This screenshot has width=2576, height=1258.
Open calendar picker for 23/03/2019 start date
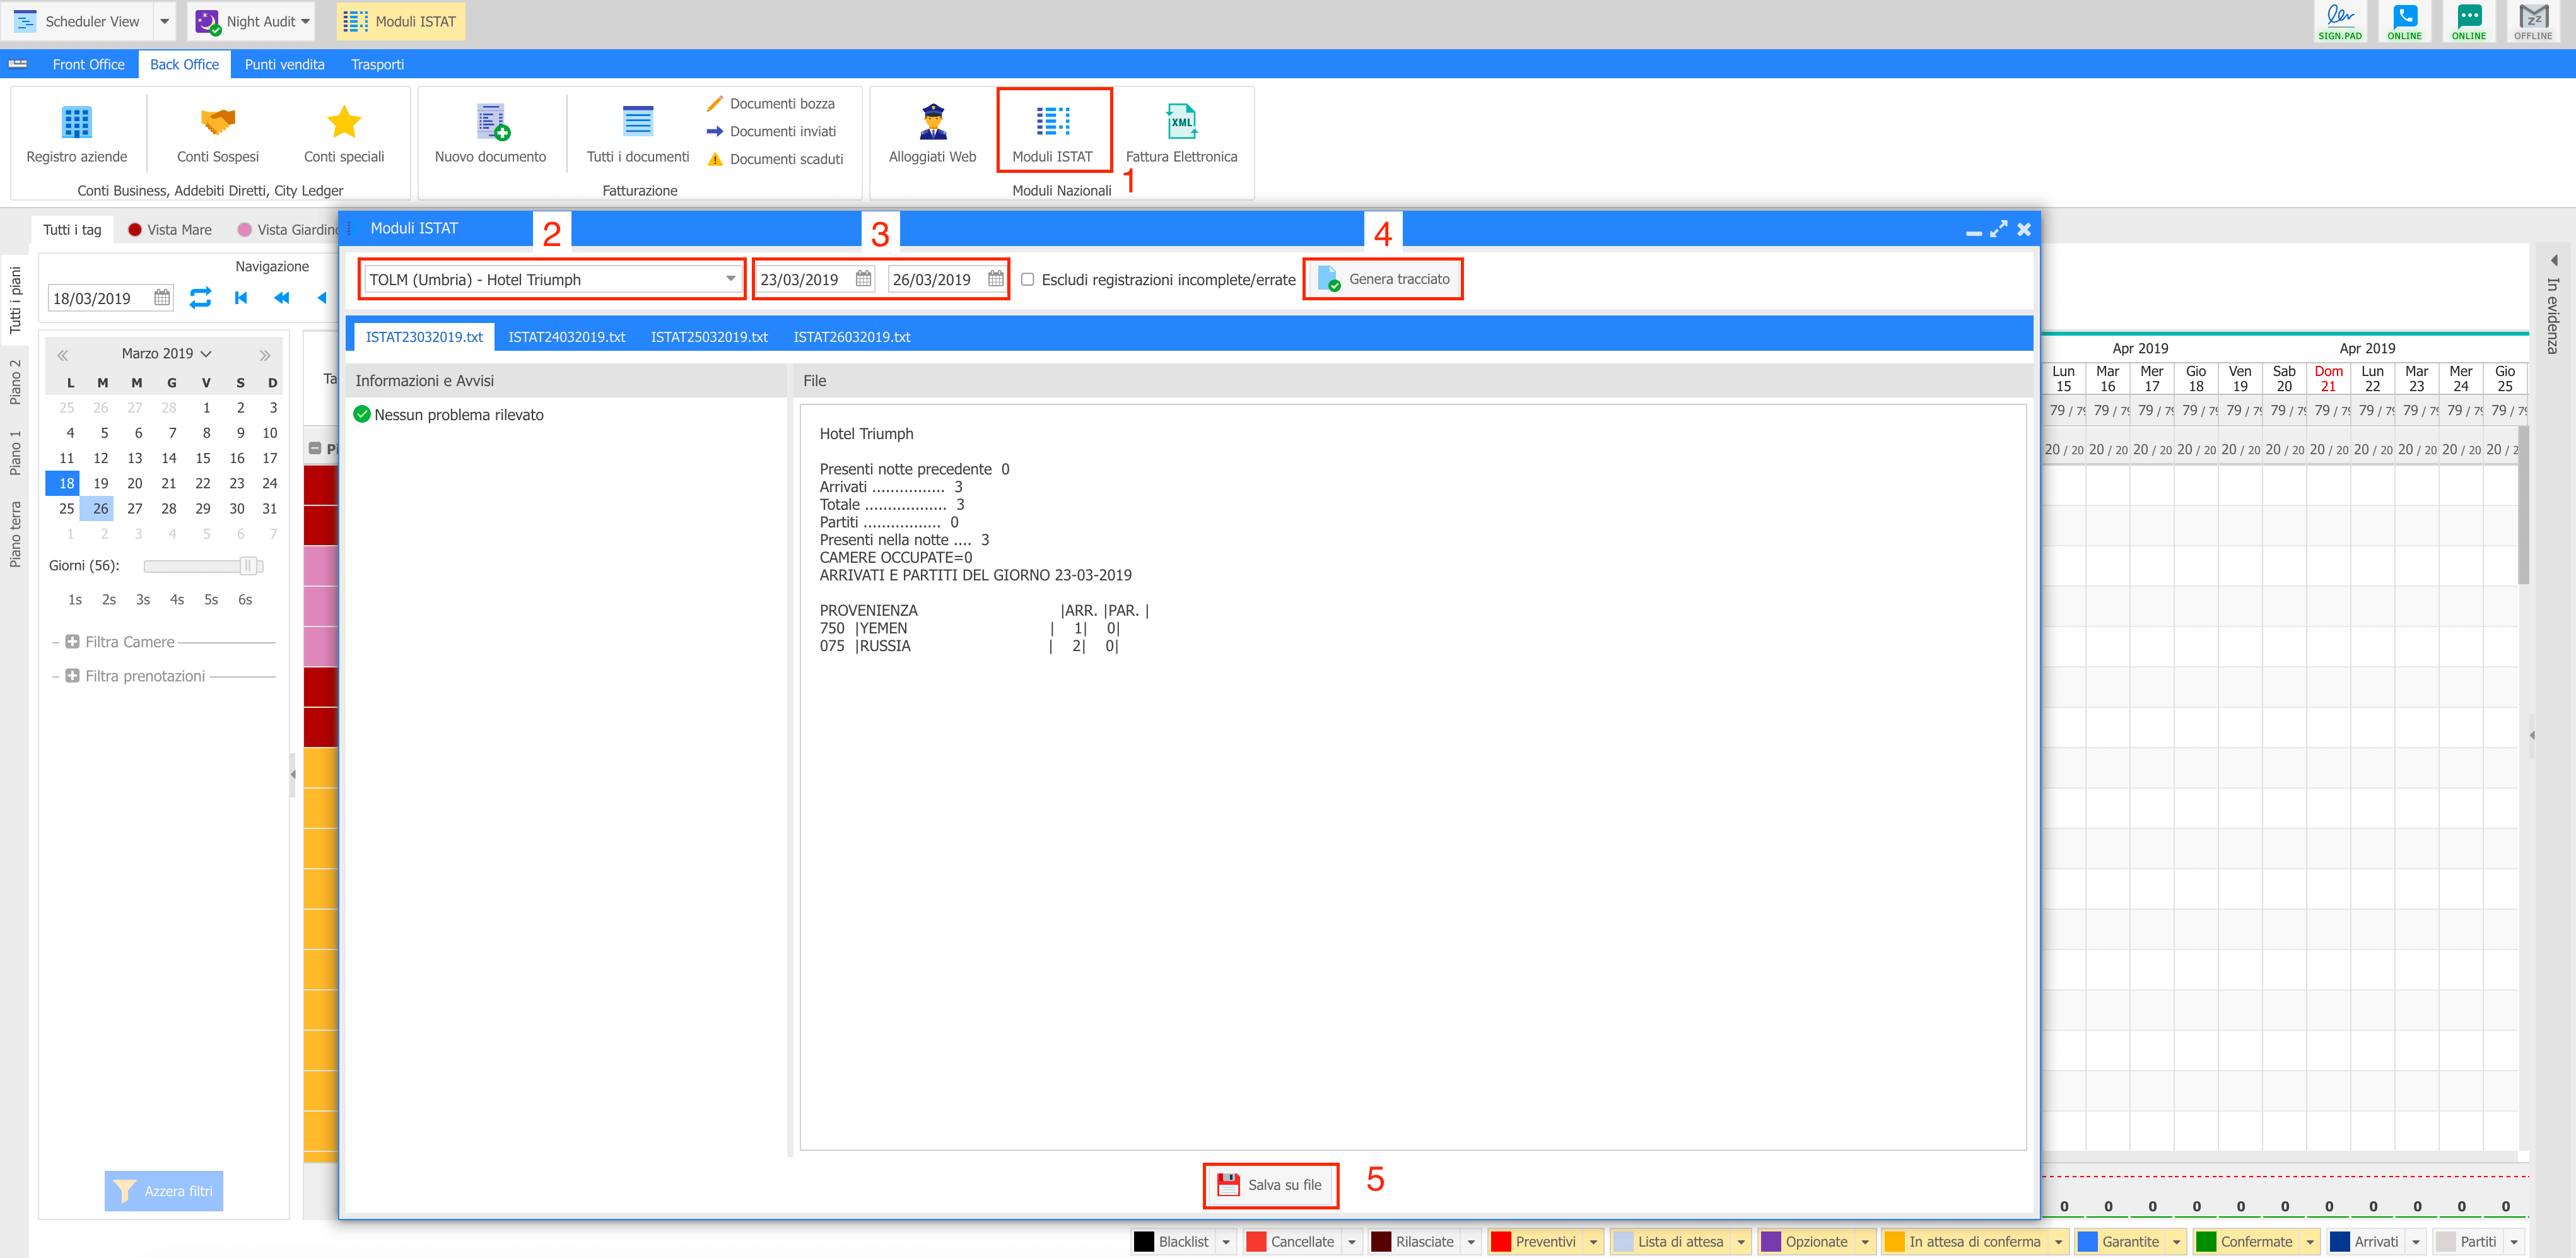pyautogui.click(x=863, y=279)
